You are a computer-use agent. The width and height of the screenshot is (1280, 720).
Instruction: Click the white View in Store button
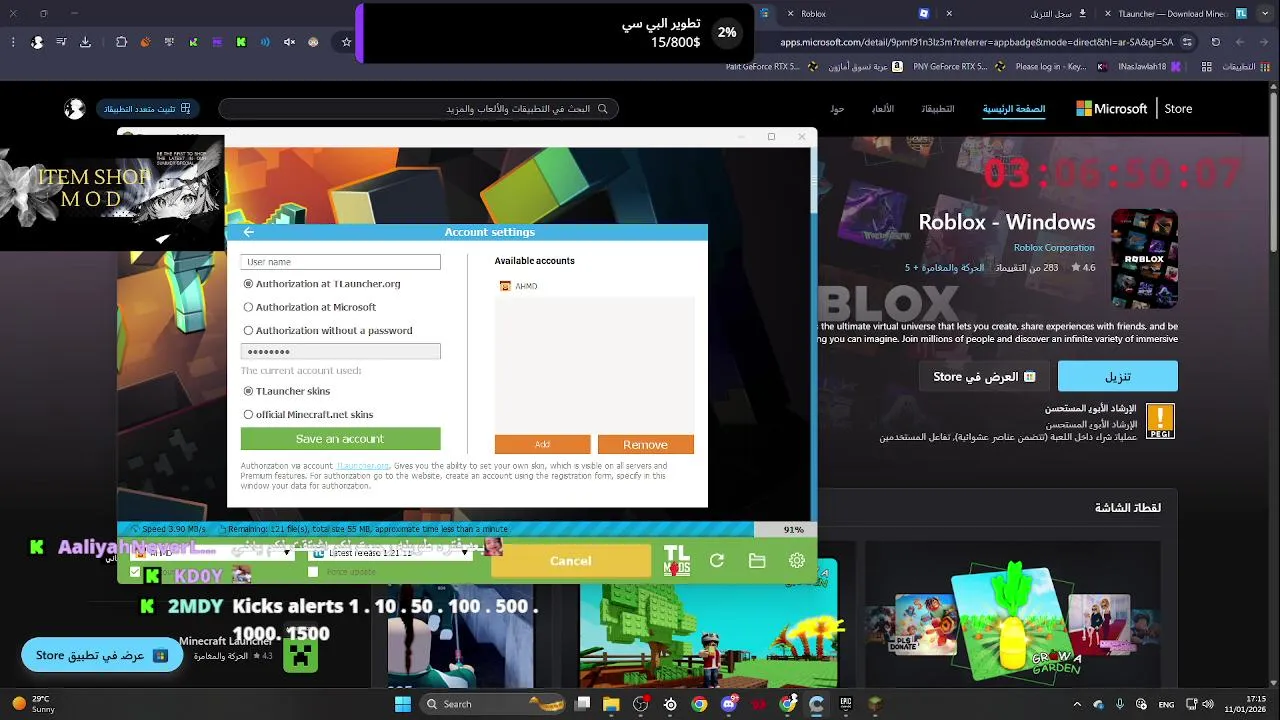point(985,376)
